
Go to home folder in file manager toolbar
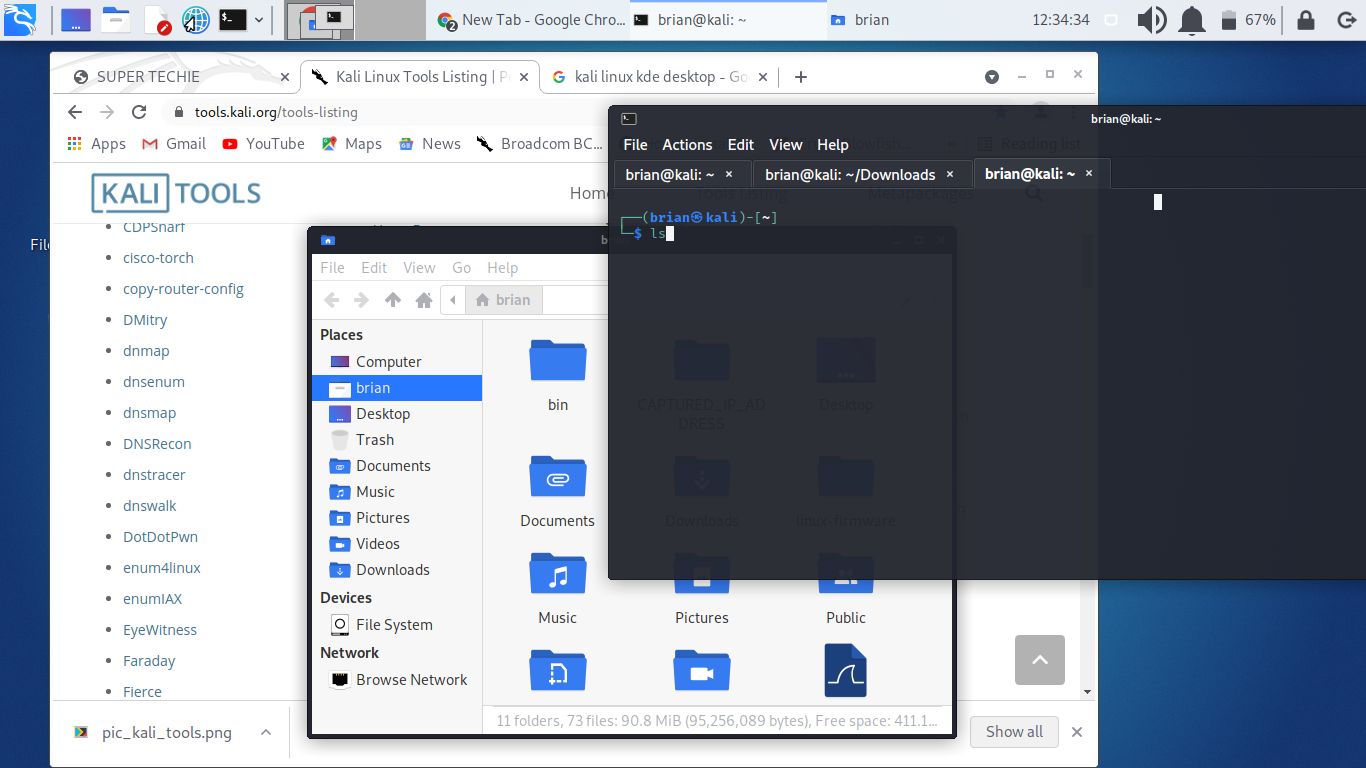[x=424, y=300]
